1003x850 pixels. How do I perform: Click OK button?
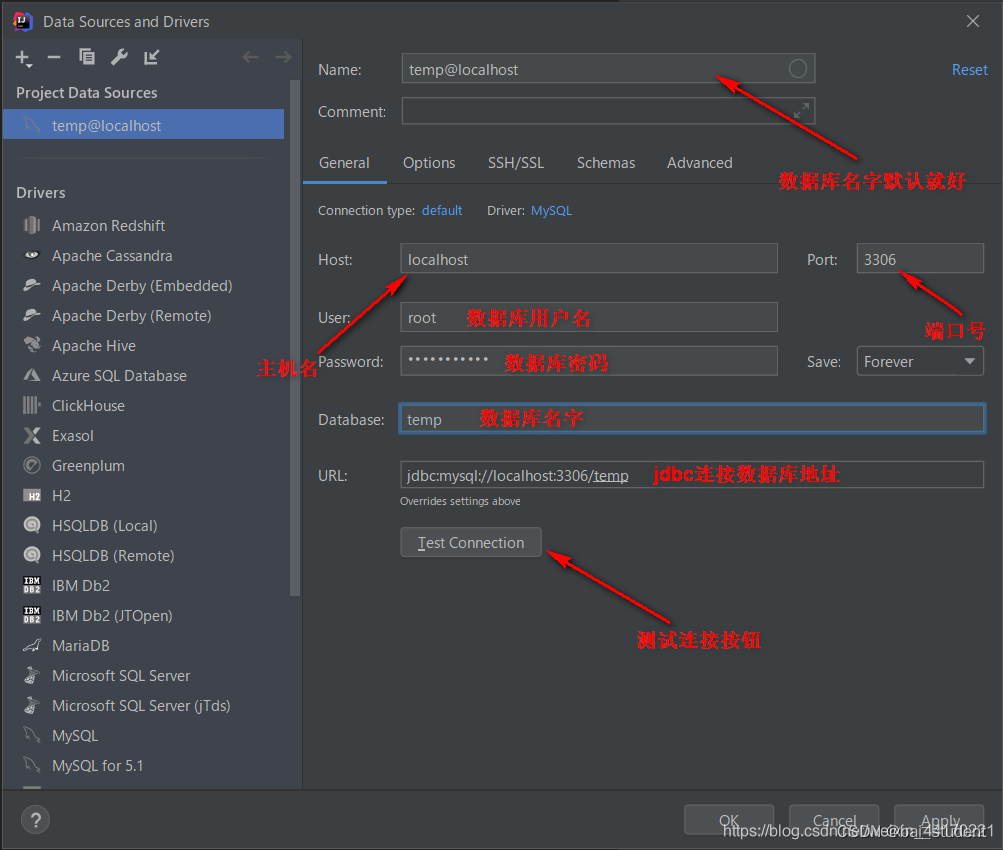729,820
